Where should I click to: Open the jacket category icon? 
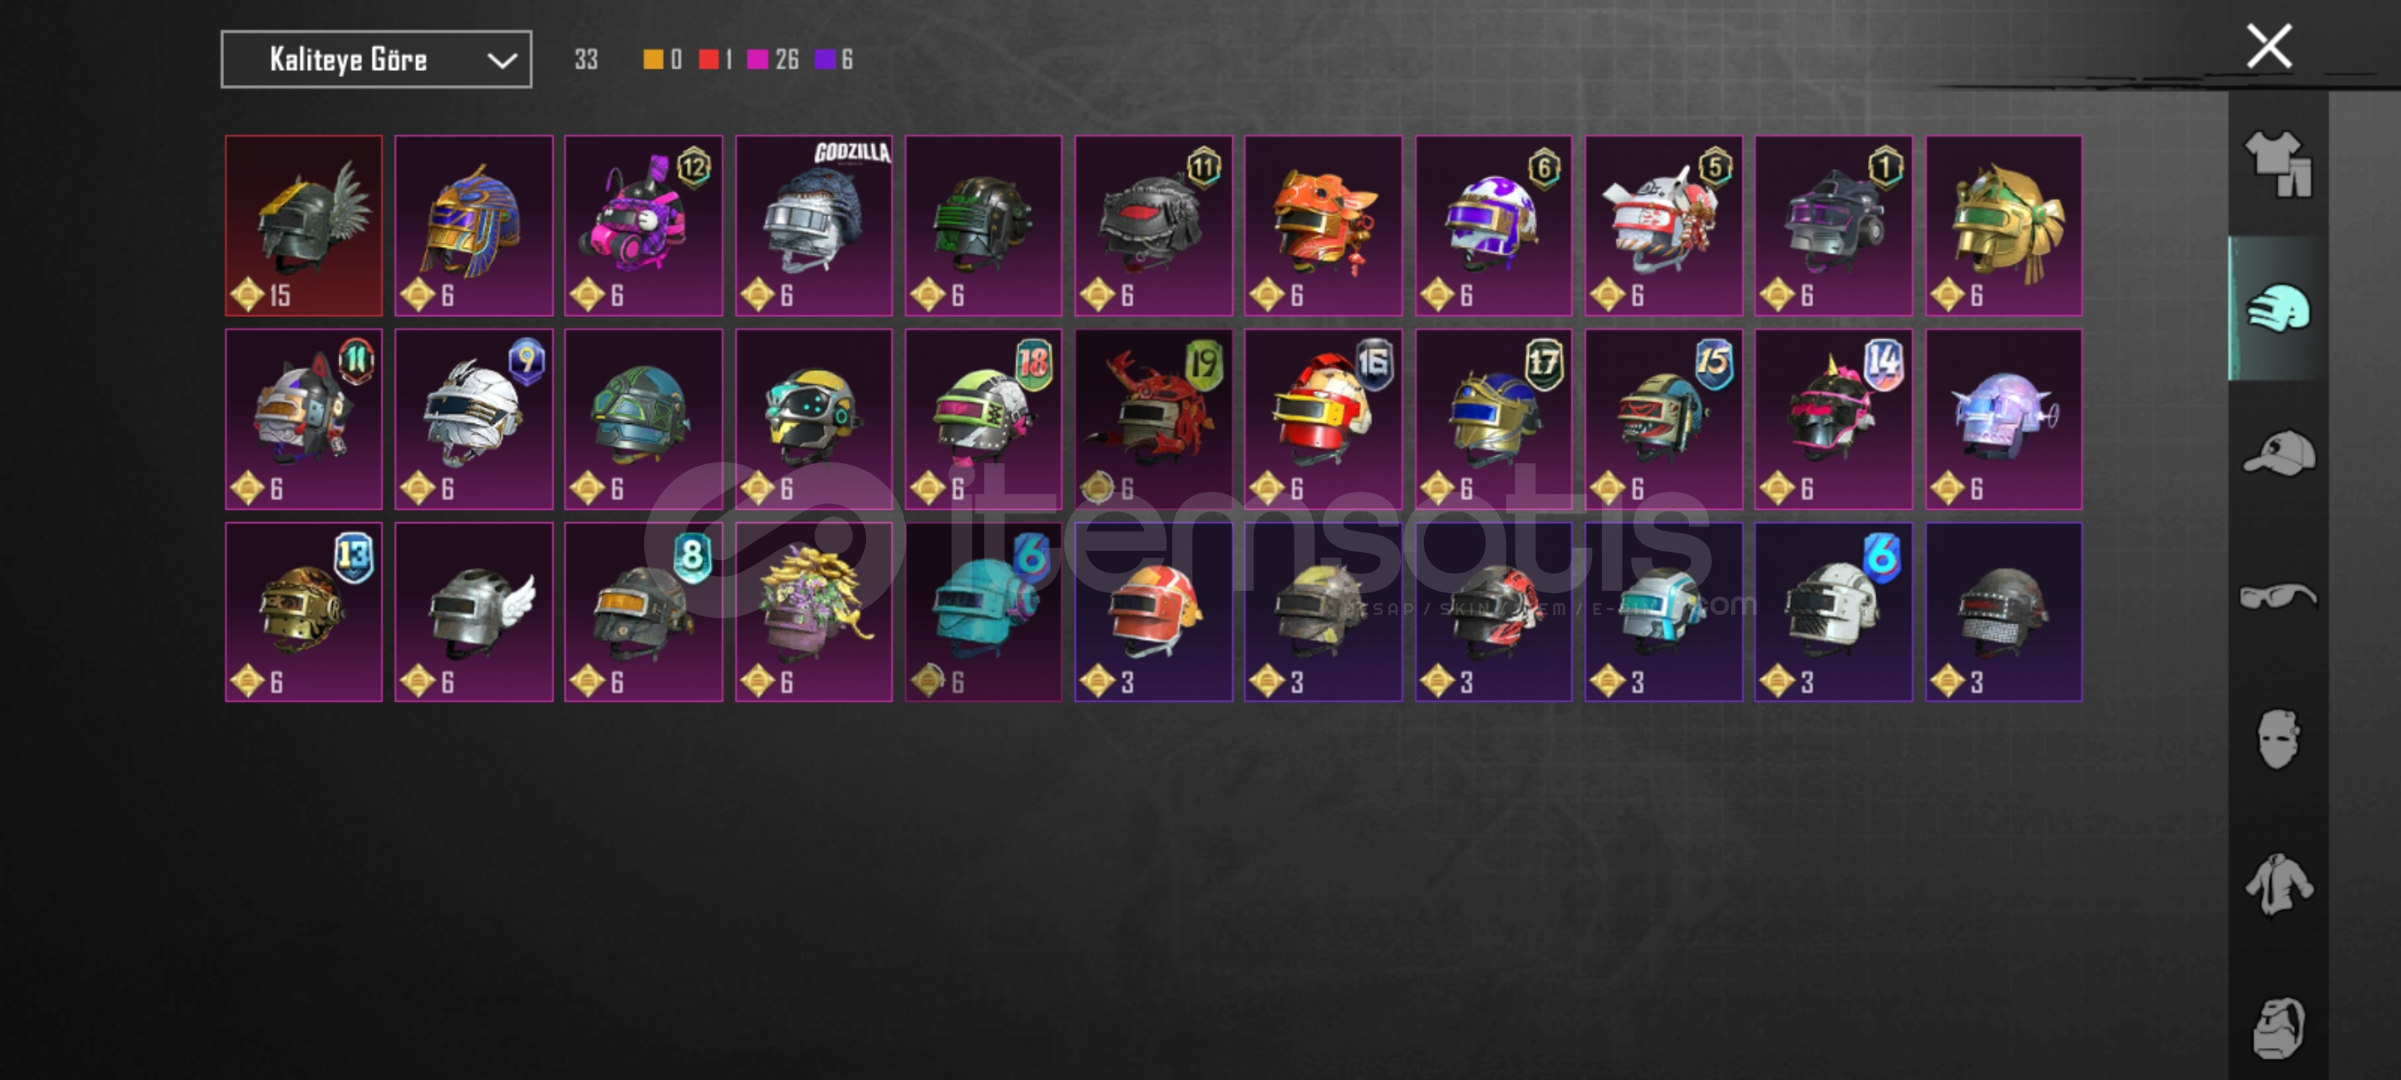tap(2278, 884)
